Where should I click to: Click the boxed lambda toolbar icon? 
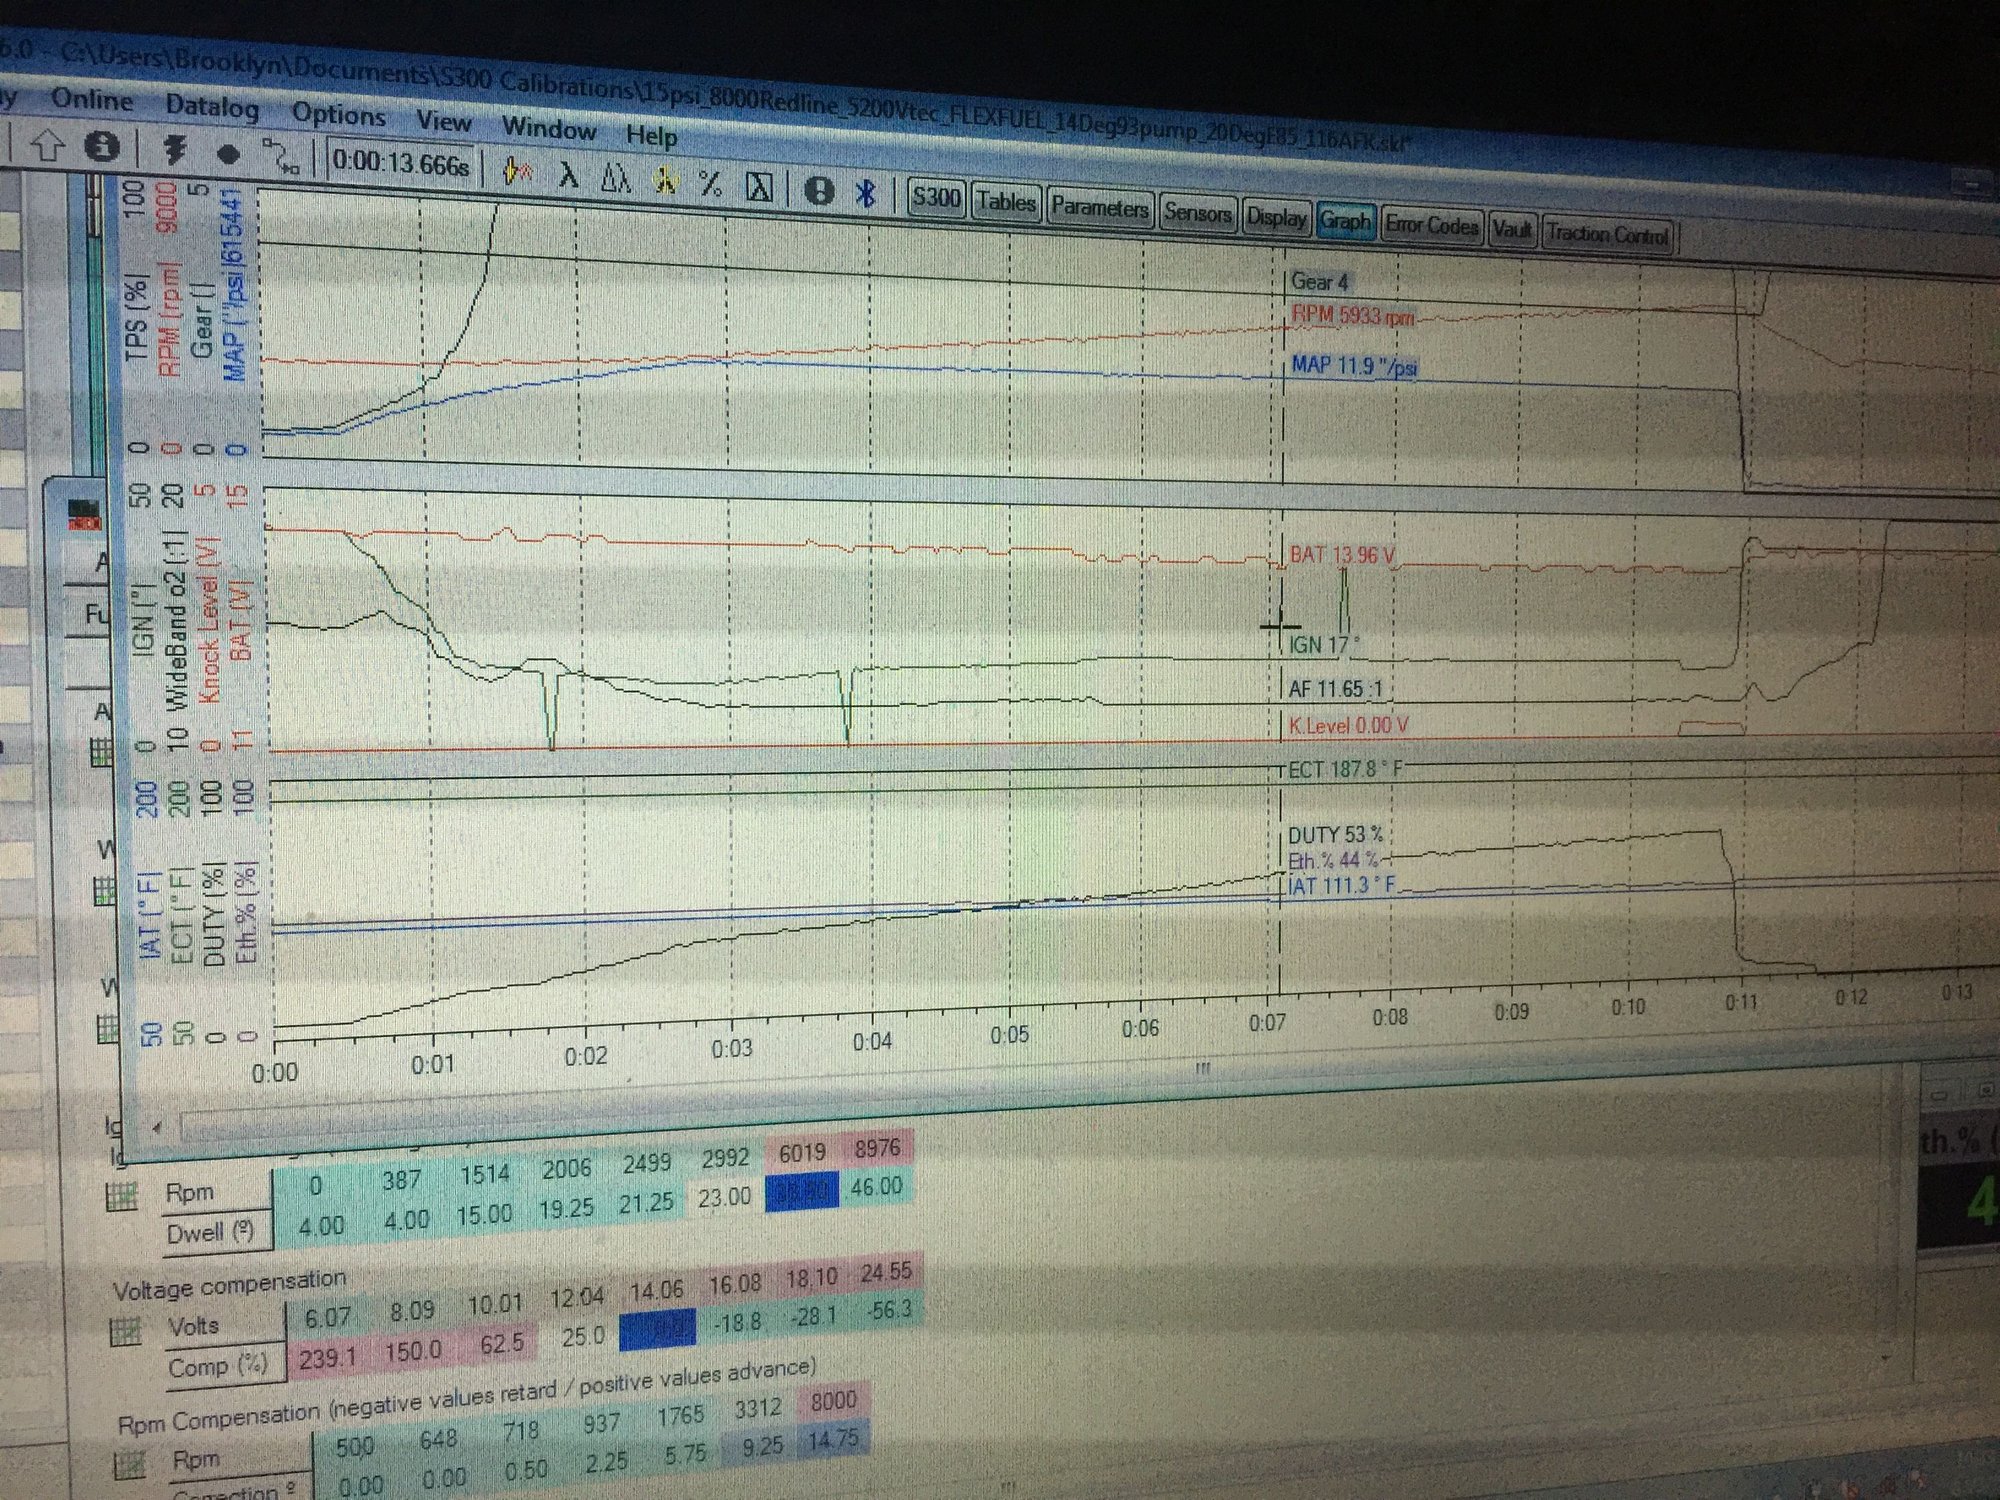click(x=759, y=185)
